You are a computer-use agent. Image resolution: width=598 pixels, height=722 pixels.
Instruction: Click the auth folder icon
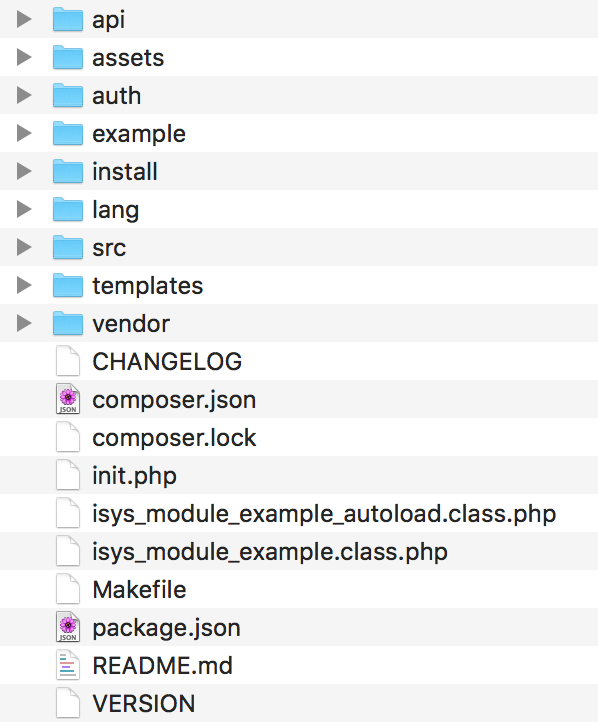68,95
